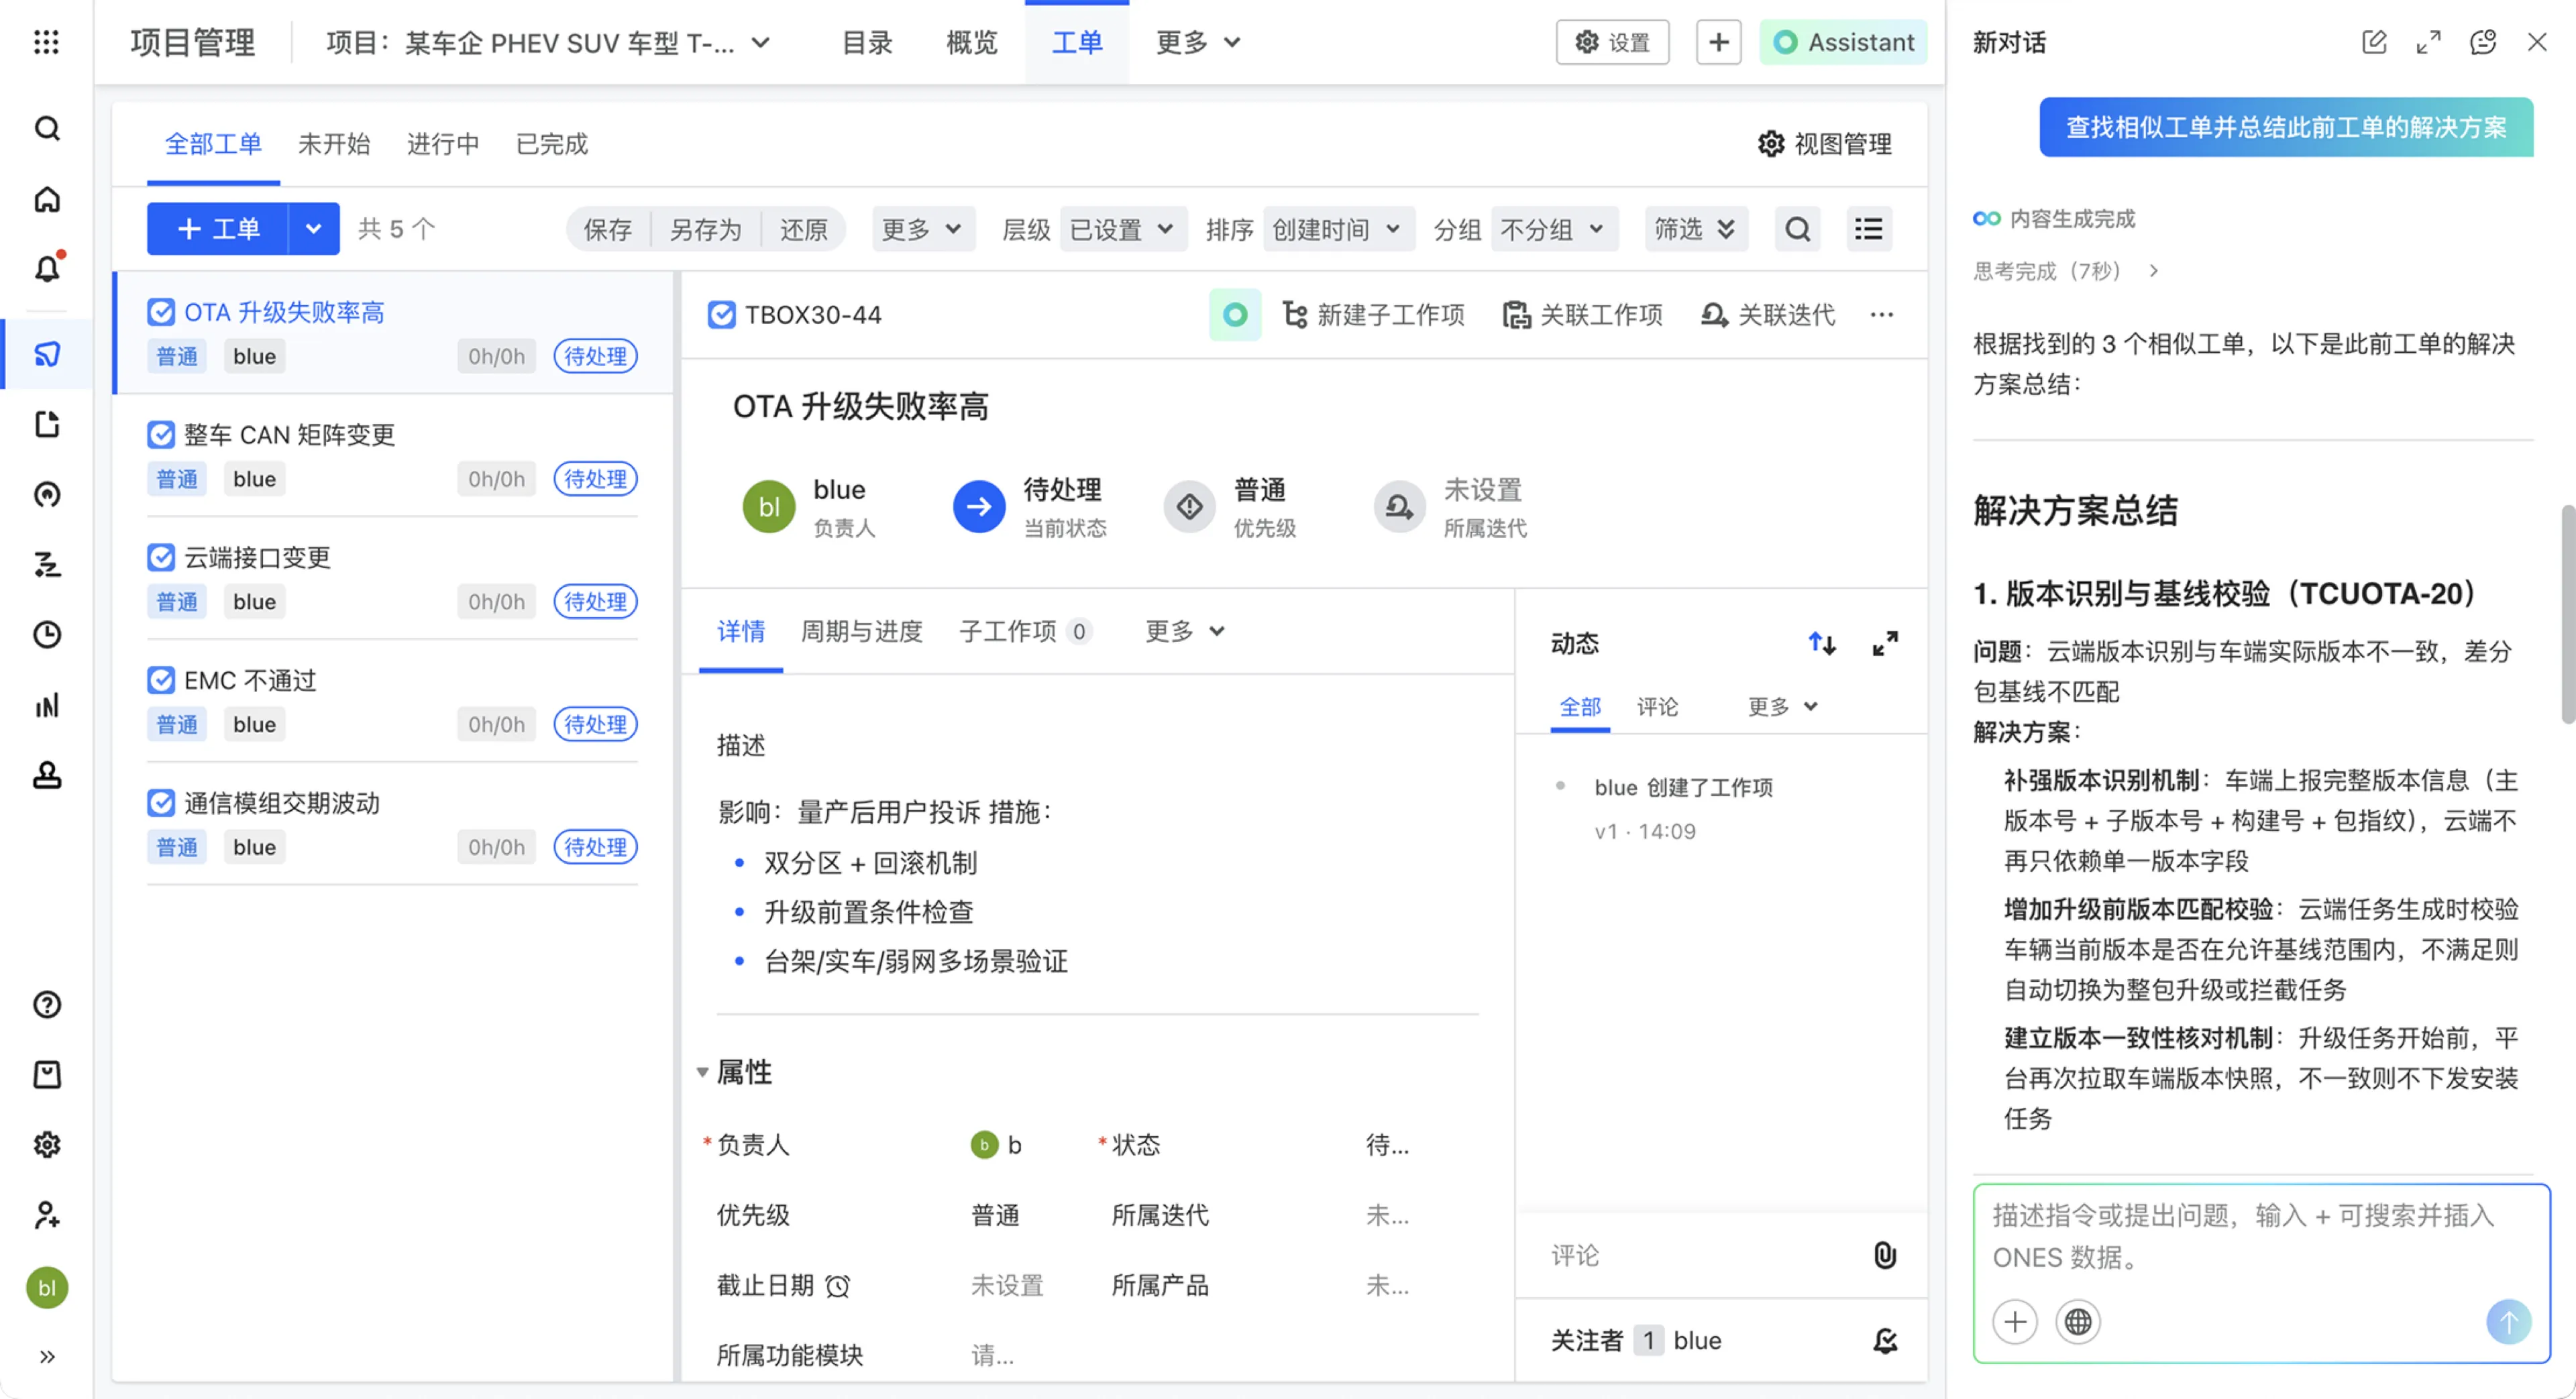Screen dimensions: 2576x1399
Task: Click the 关联工作项 button
Action: point(1582,315)
